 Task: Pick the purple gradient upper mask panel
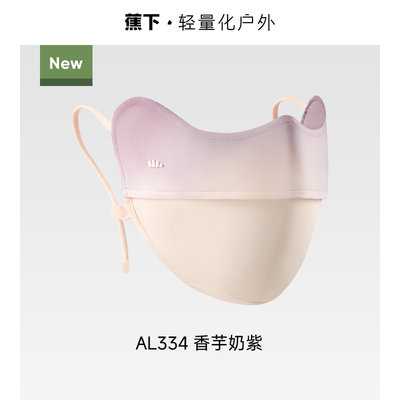220,157
